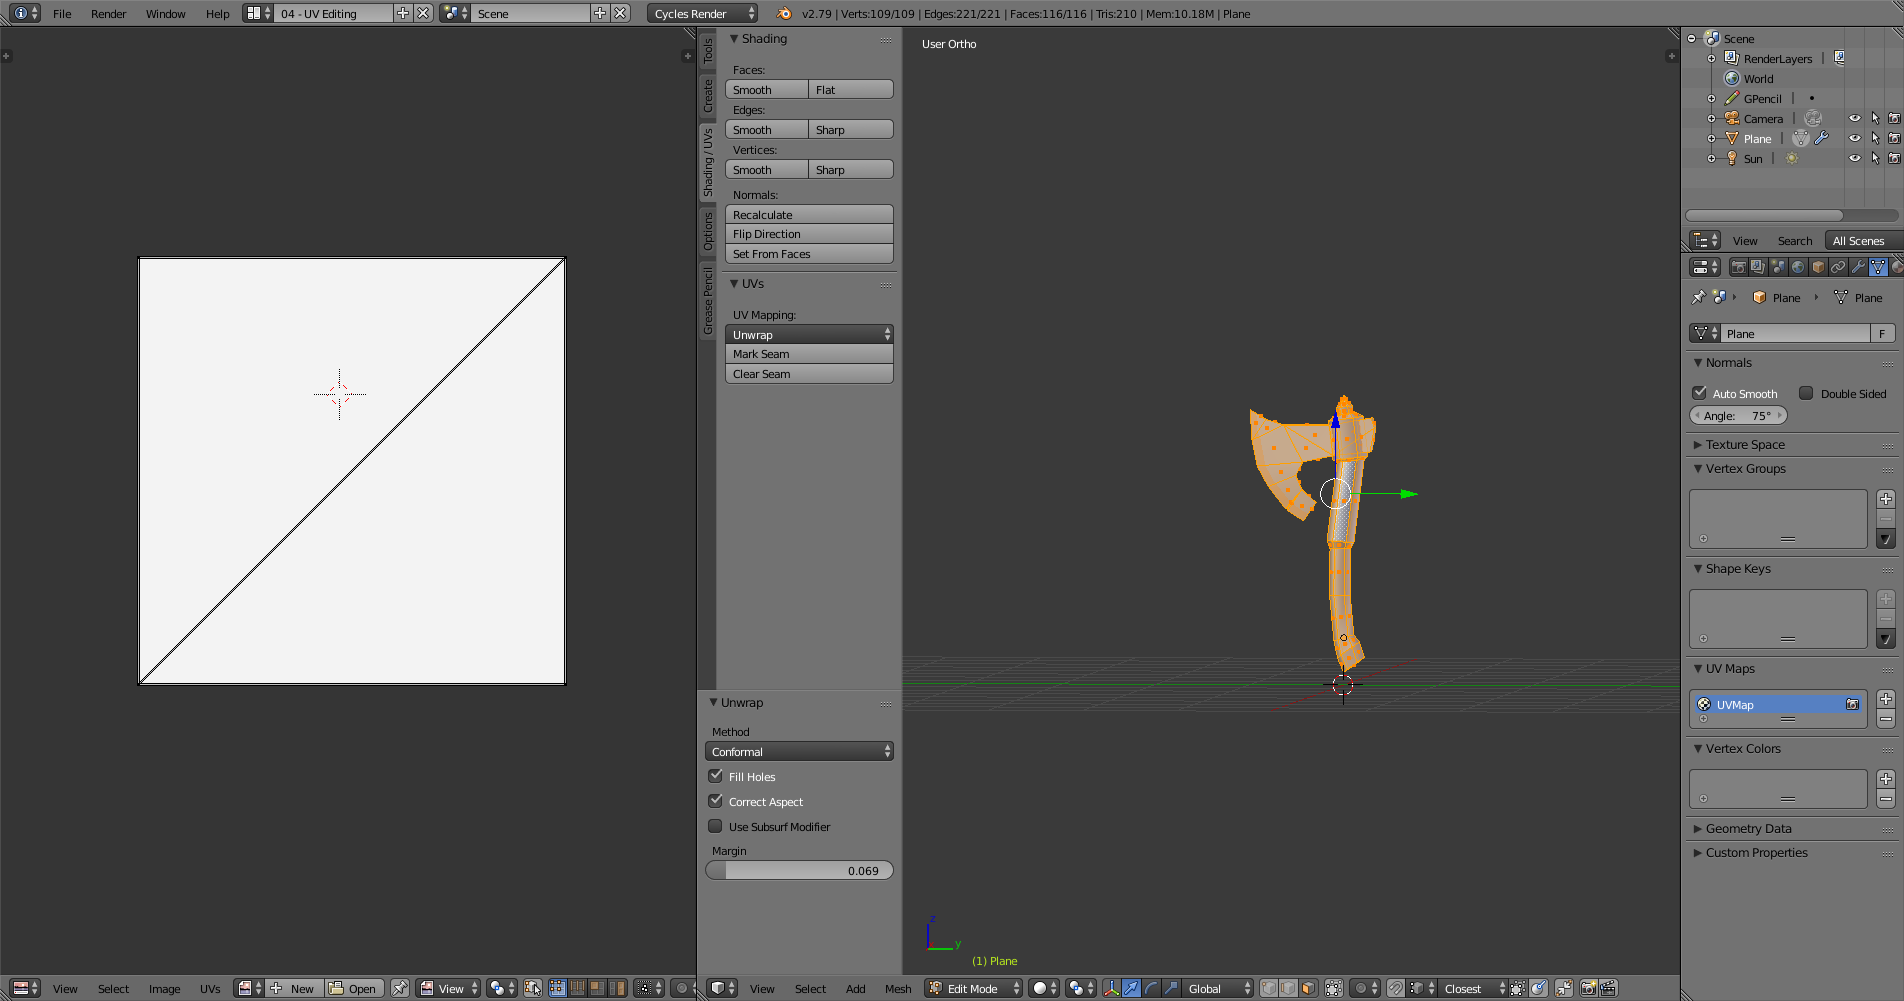
Task: Enable the scale manipulator icon
Action: [x=1171, y=988]
